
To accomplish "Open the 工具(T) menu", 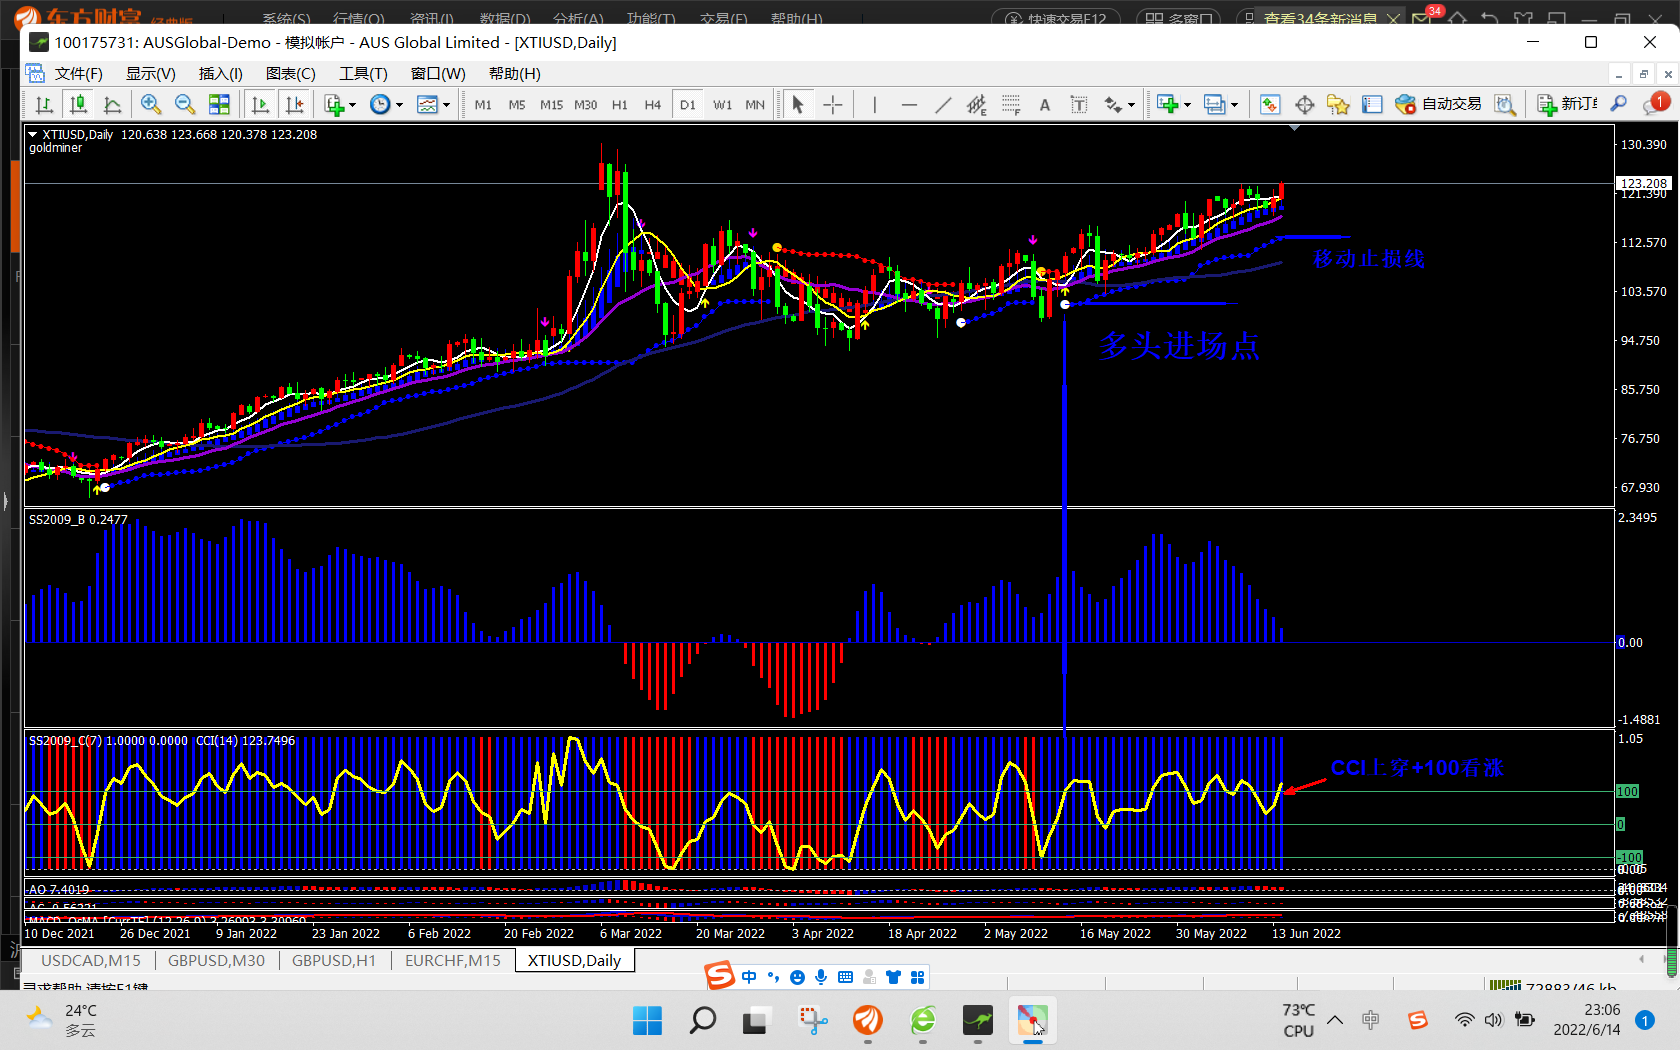I will (363, 74).
